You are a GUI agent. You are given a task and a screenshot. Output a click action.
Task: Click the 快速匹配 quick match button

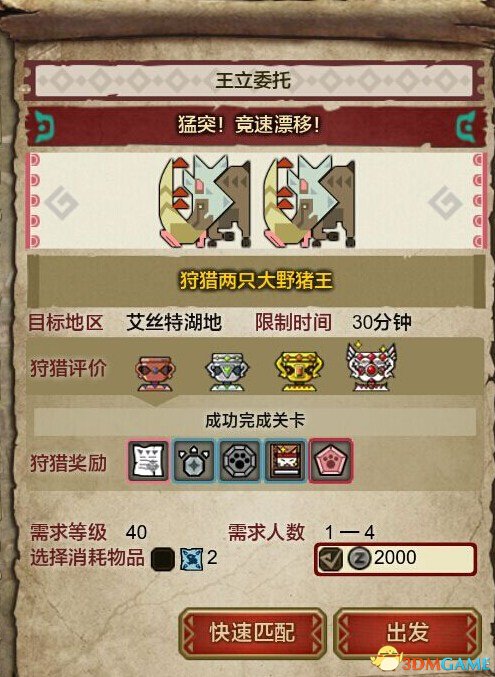(x=253, y=633)
